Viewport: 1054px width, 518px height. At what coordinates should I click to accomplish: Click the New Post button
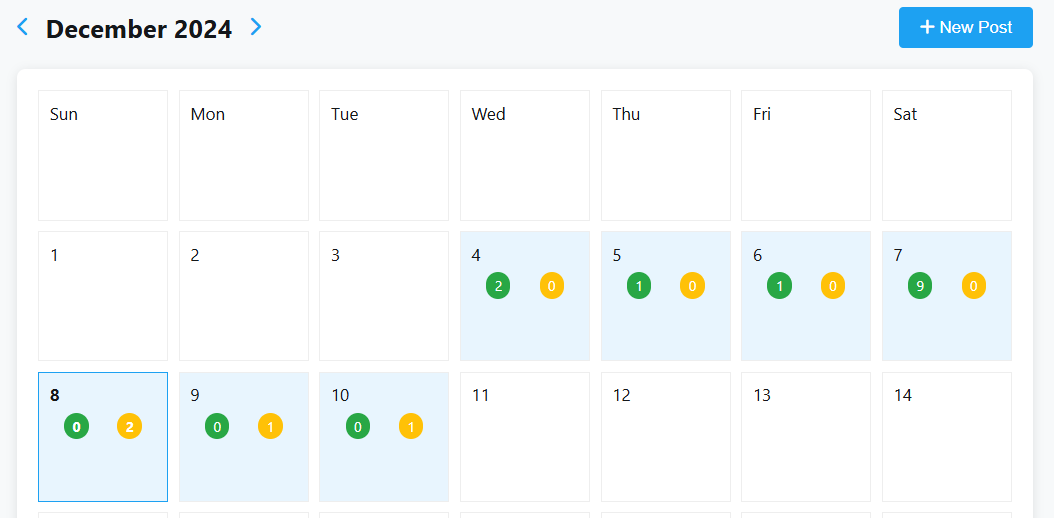pos(965,28)
